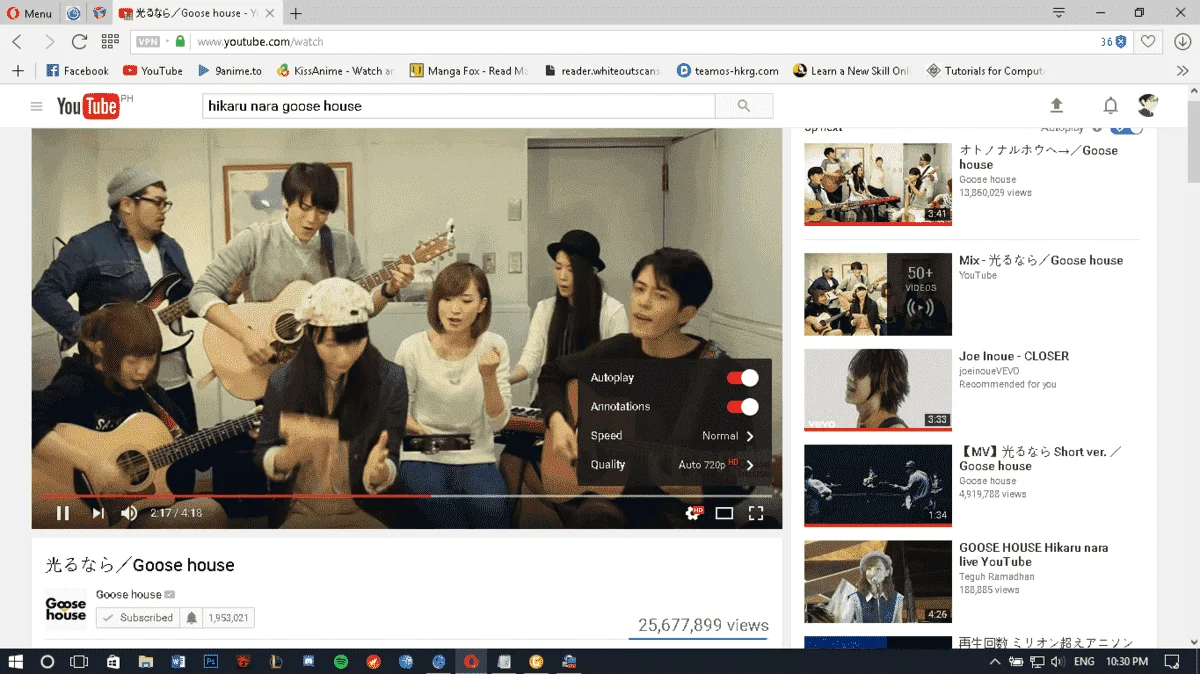
Task: Open GOOSE HOUSE Hikaru nara live video
Action: (x=1034, y=555)
